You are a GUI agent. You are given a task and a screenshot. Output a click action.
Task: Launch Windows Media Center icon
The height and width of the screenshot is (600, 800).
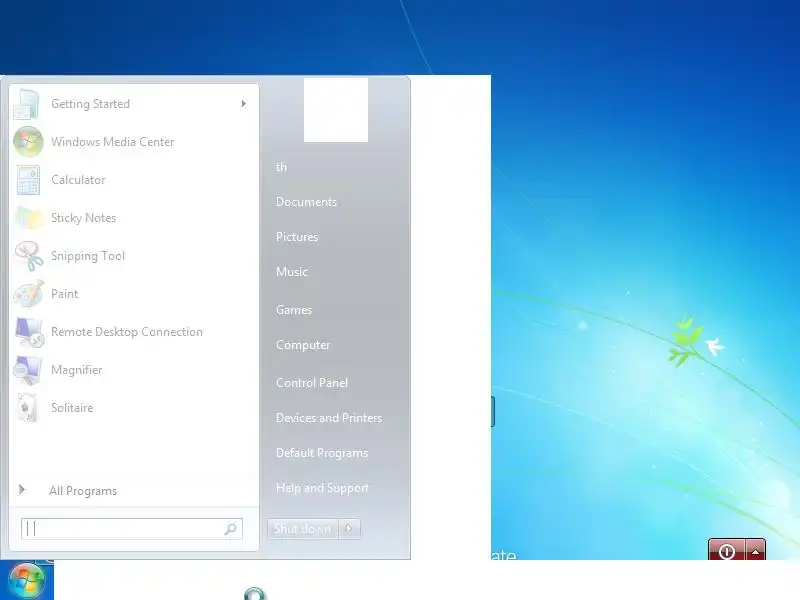(x=28, y=142)
